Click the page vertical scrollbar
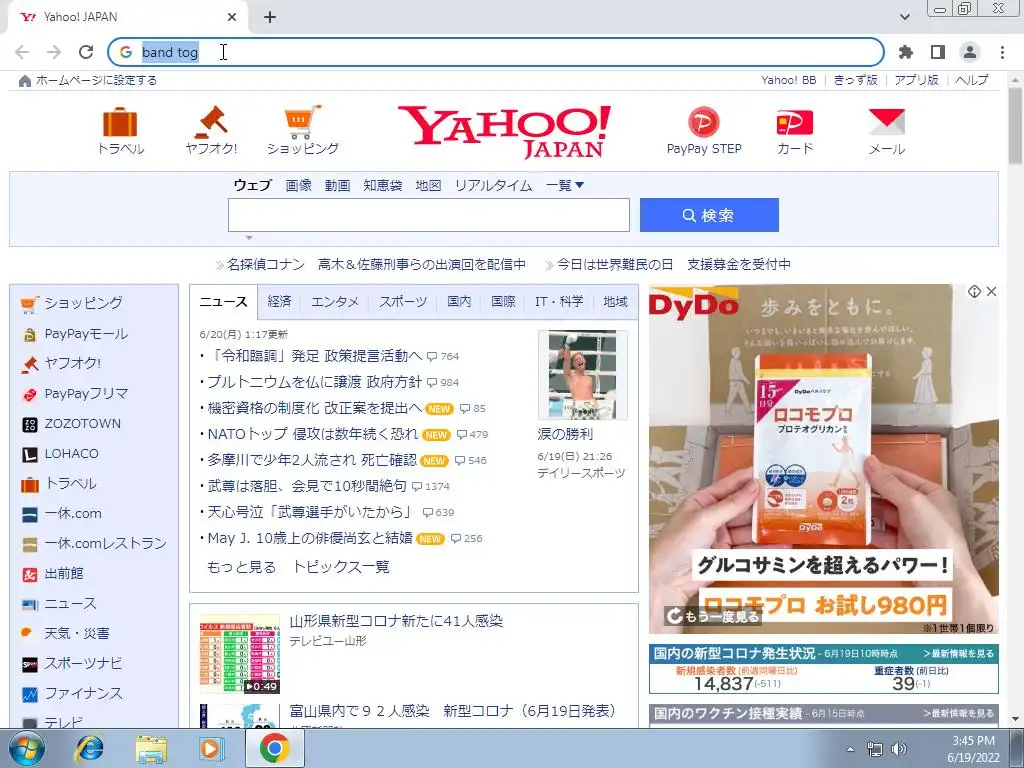This screenshot has width=1024, height=768. pos(1015,125)
